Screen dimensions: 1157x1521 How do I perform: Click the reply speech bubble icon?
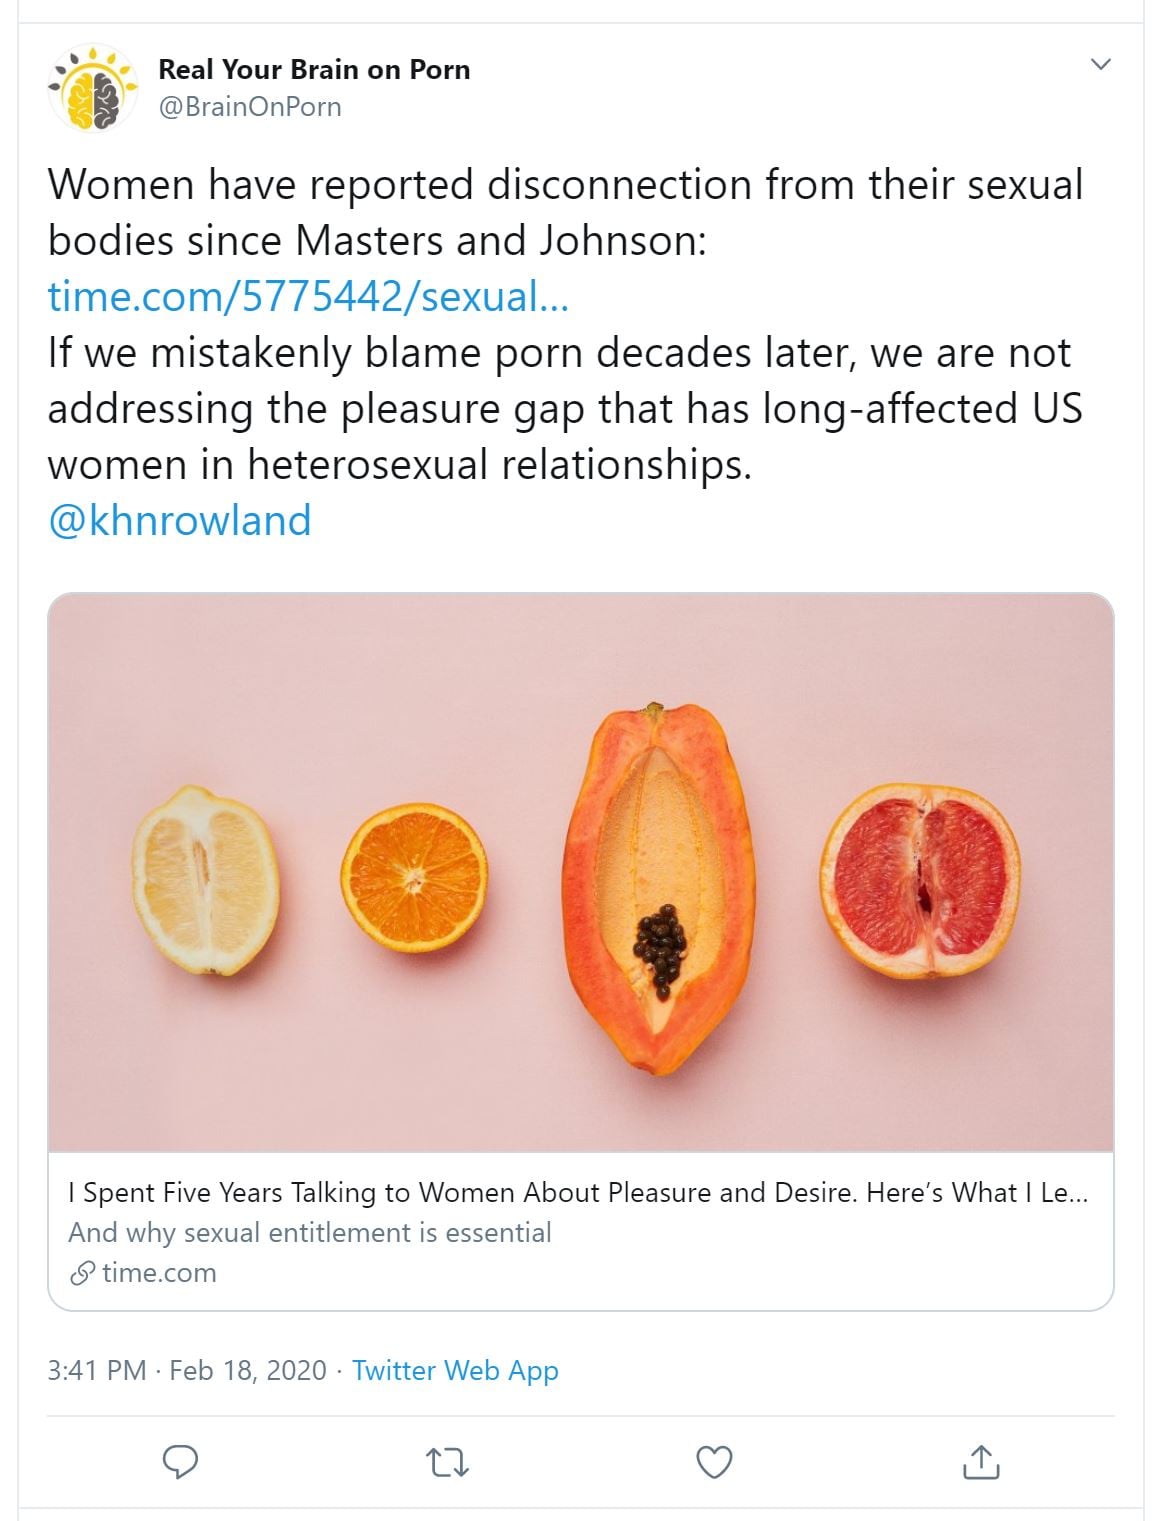(180, 1462)
